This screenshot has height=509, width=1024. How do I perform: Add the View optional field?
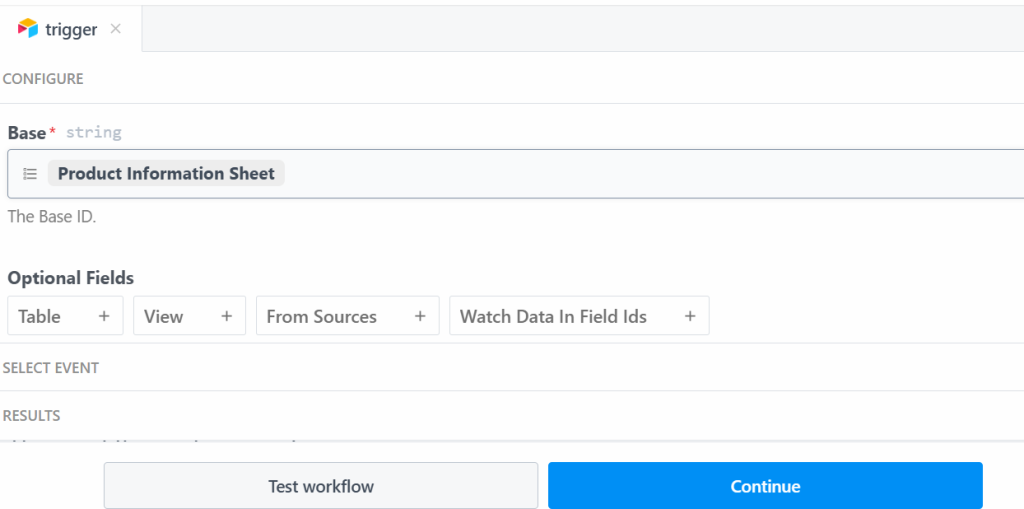pyautogui.click(x=164, y=316)
